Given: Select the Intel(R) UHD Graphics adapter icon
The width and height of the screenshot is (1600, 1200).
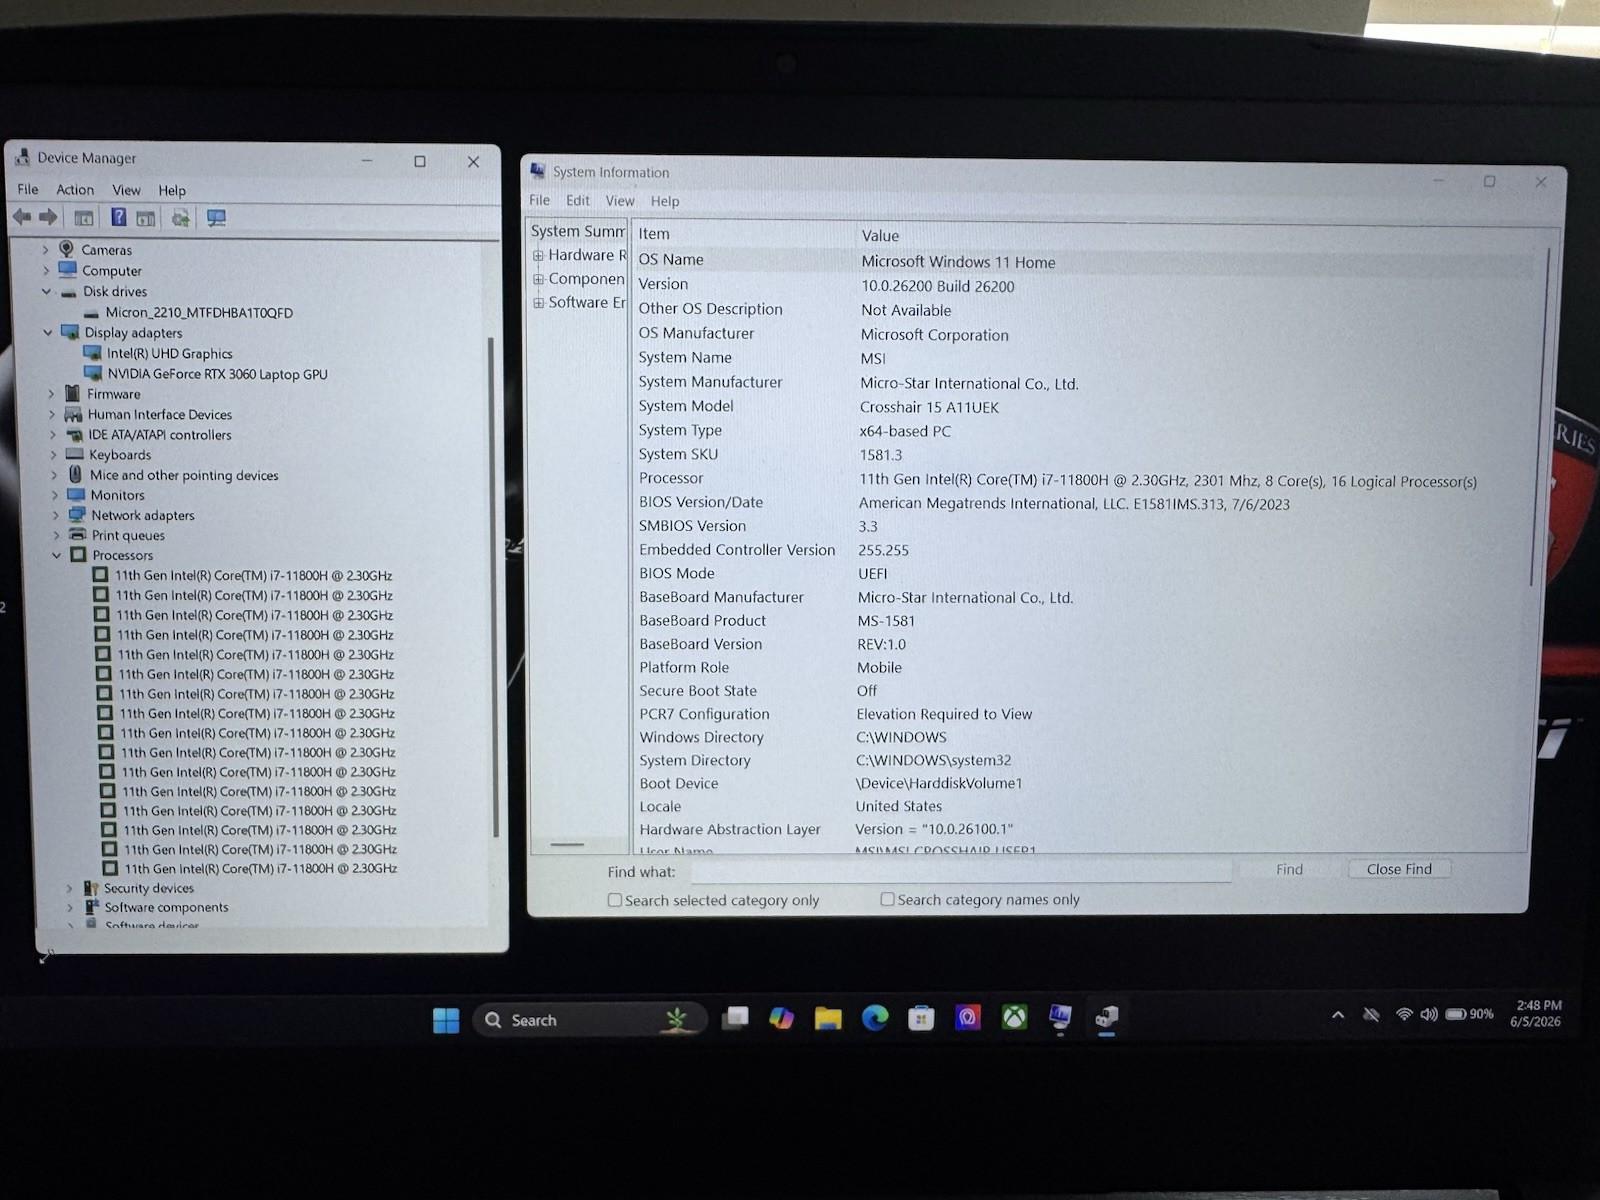Looking at the screenshot, I should tap(92, 353).
